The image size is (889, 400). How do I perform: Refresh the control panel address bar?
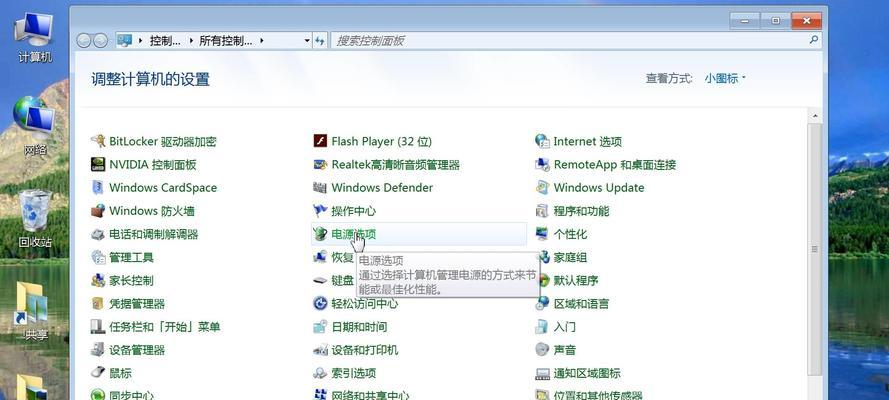click(320, 40)
